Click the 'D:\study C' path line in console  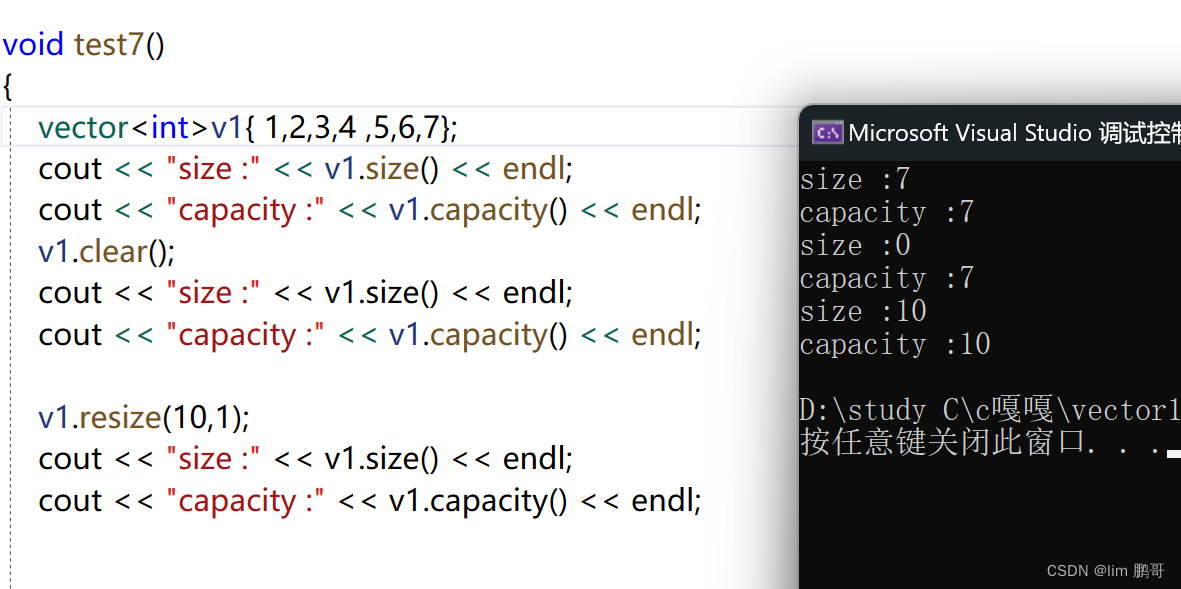[x=990, y=410]
